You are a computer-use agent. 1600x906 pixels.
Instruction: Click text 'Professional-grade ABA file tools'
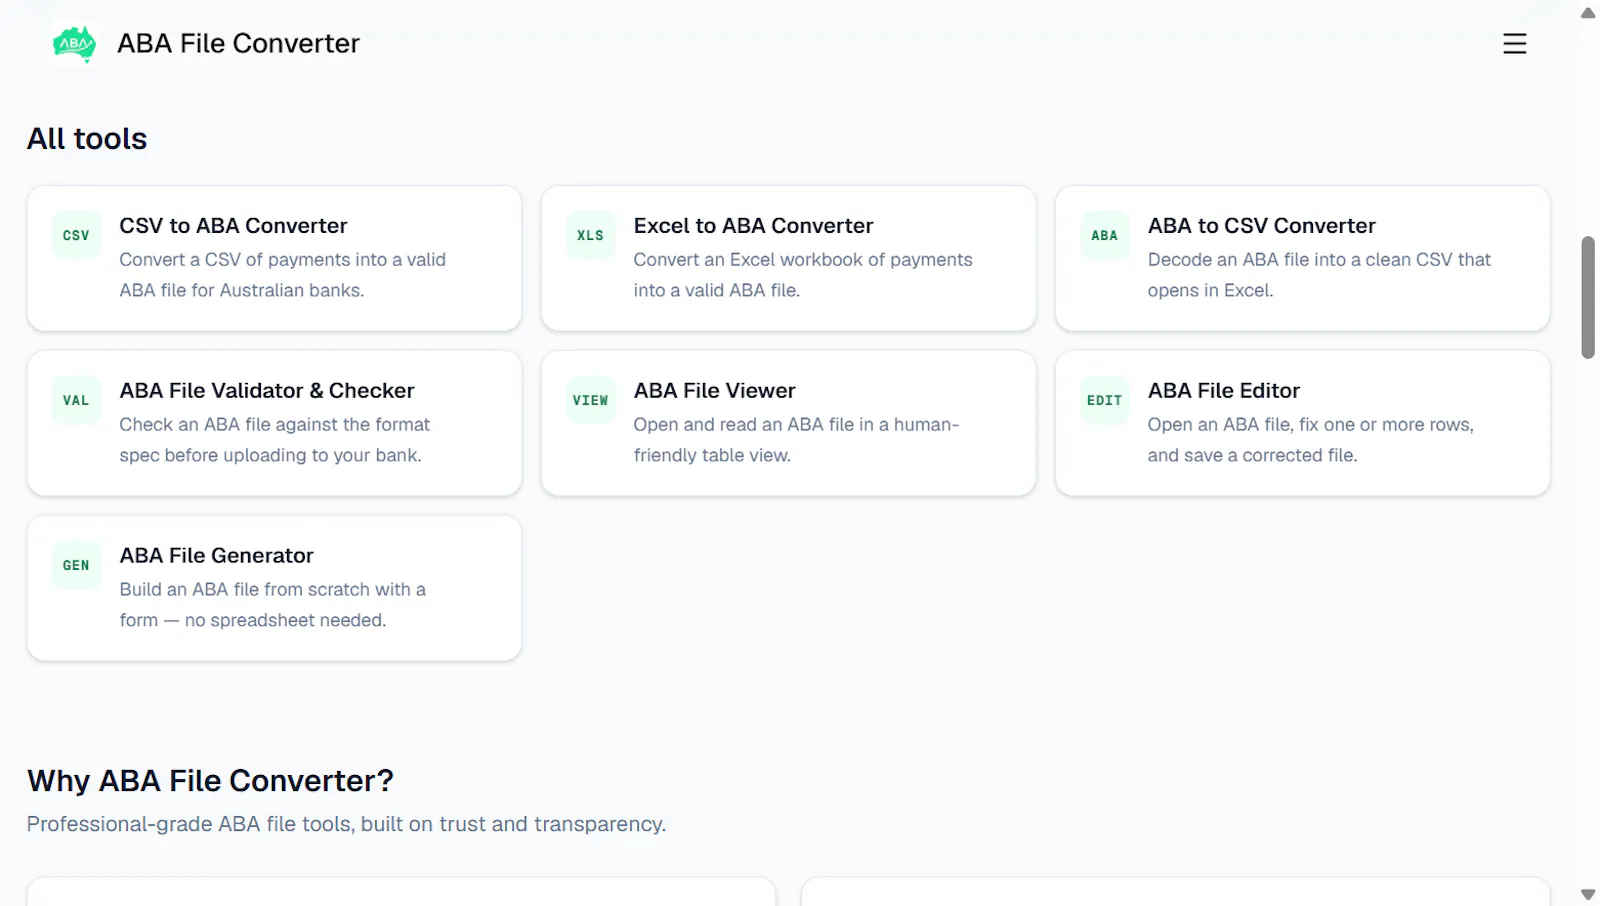(189, 825)
